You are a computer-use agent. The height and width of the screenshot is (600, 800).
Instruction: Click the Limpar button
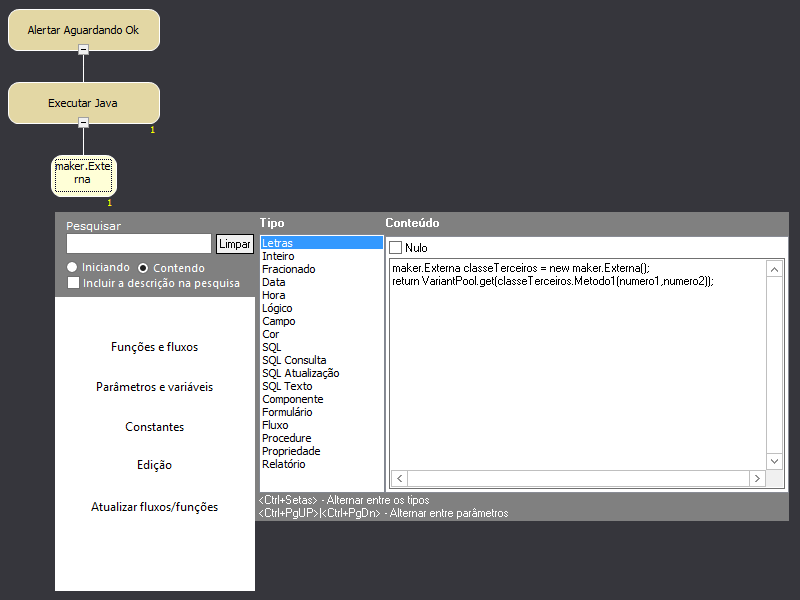click(x=235, y=244)
